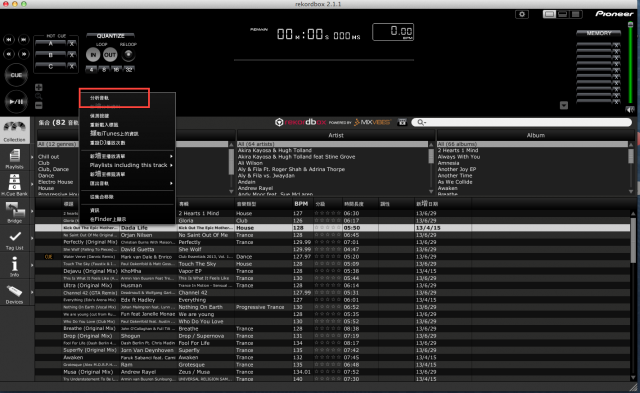Mute audio with the speaker icon
Image resolution: width=640 pixels, height=393 pixels.
(x=630, y=109)
